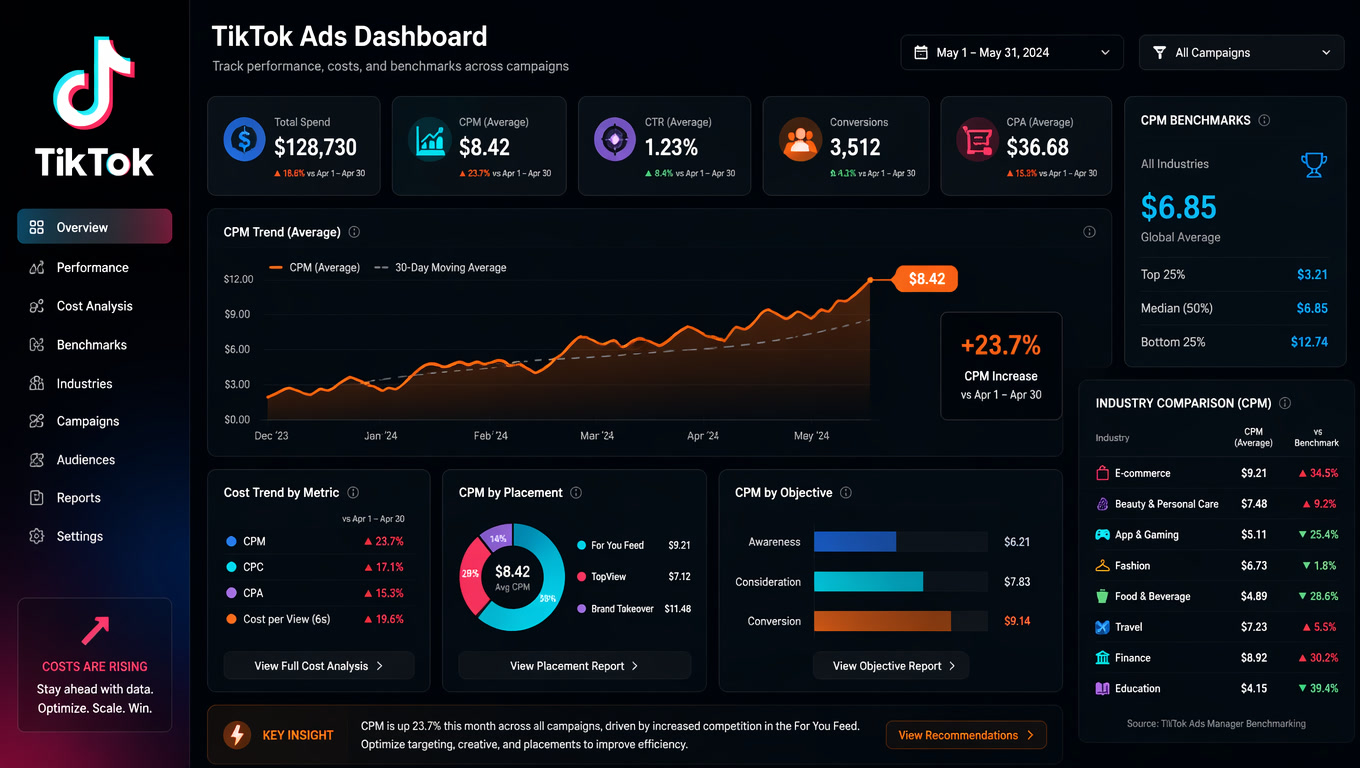Click View Placement Report button
Image resolution: width=1360 pixels, height=768 pixels.
[574, 666]
